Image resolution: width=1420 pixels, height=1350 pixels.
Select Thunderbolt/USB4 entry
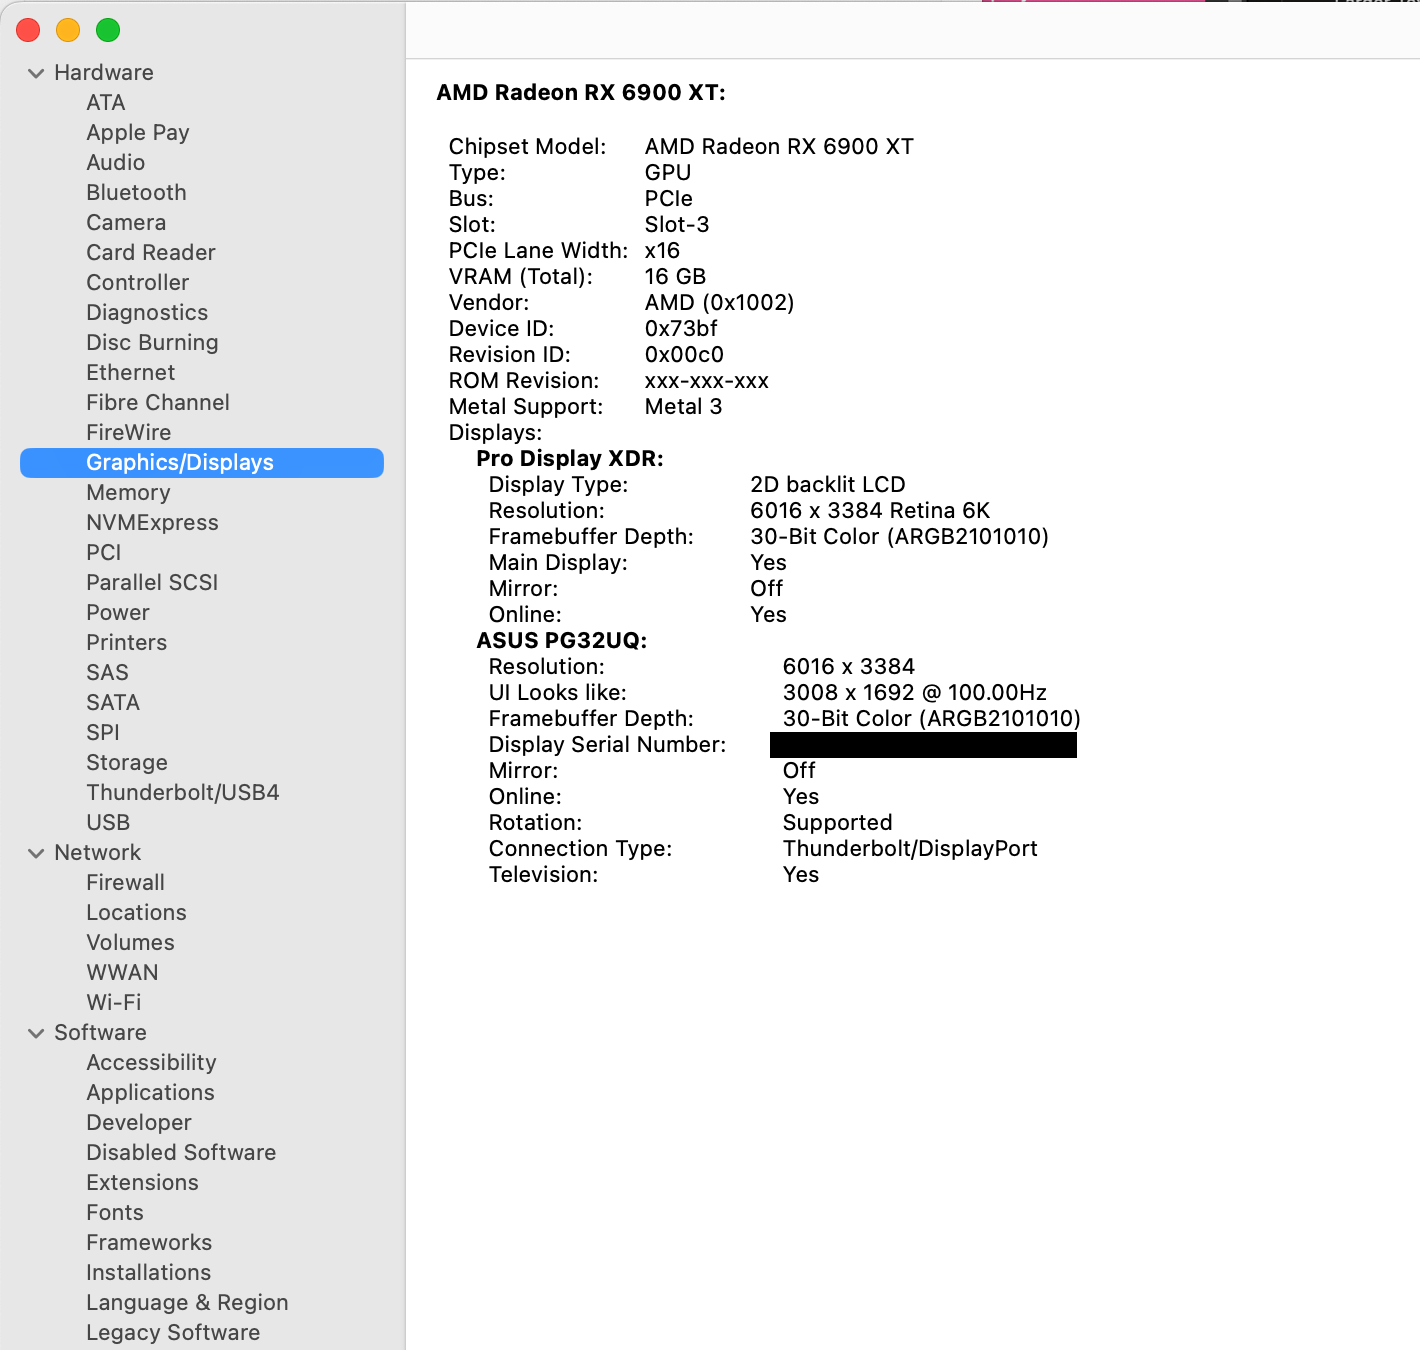coord(183,793)
